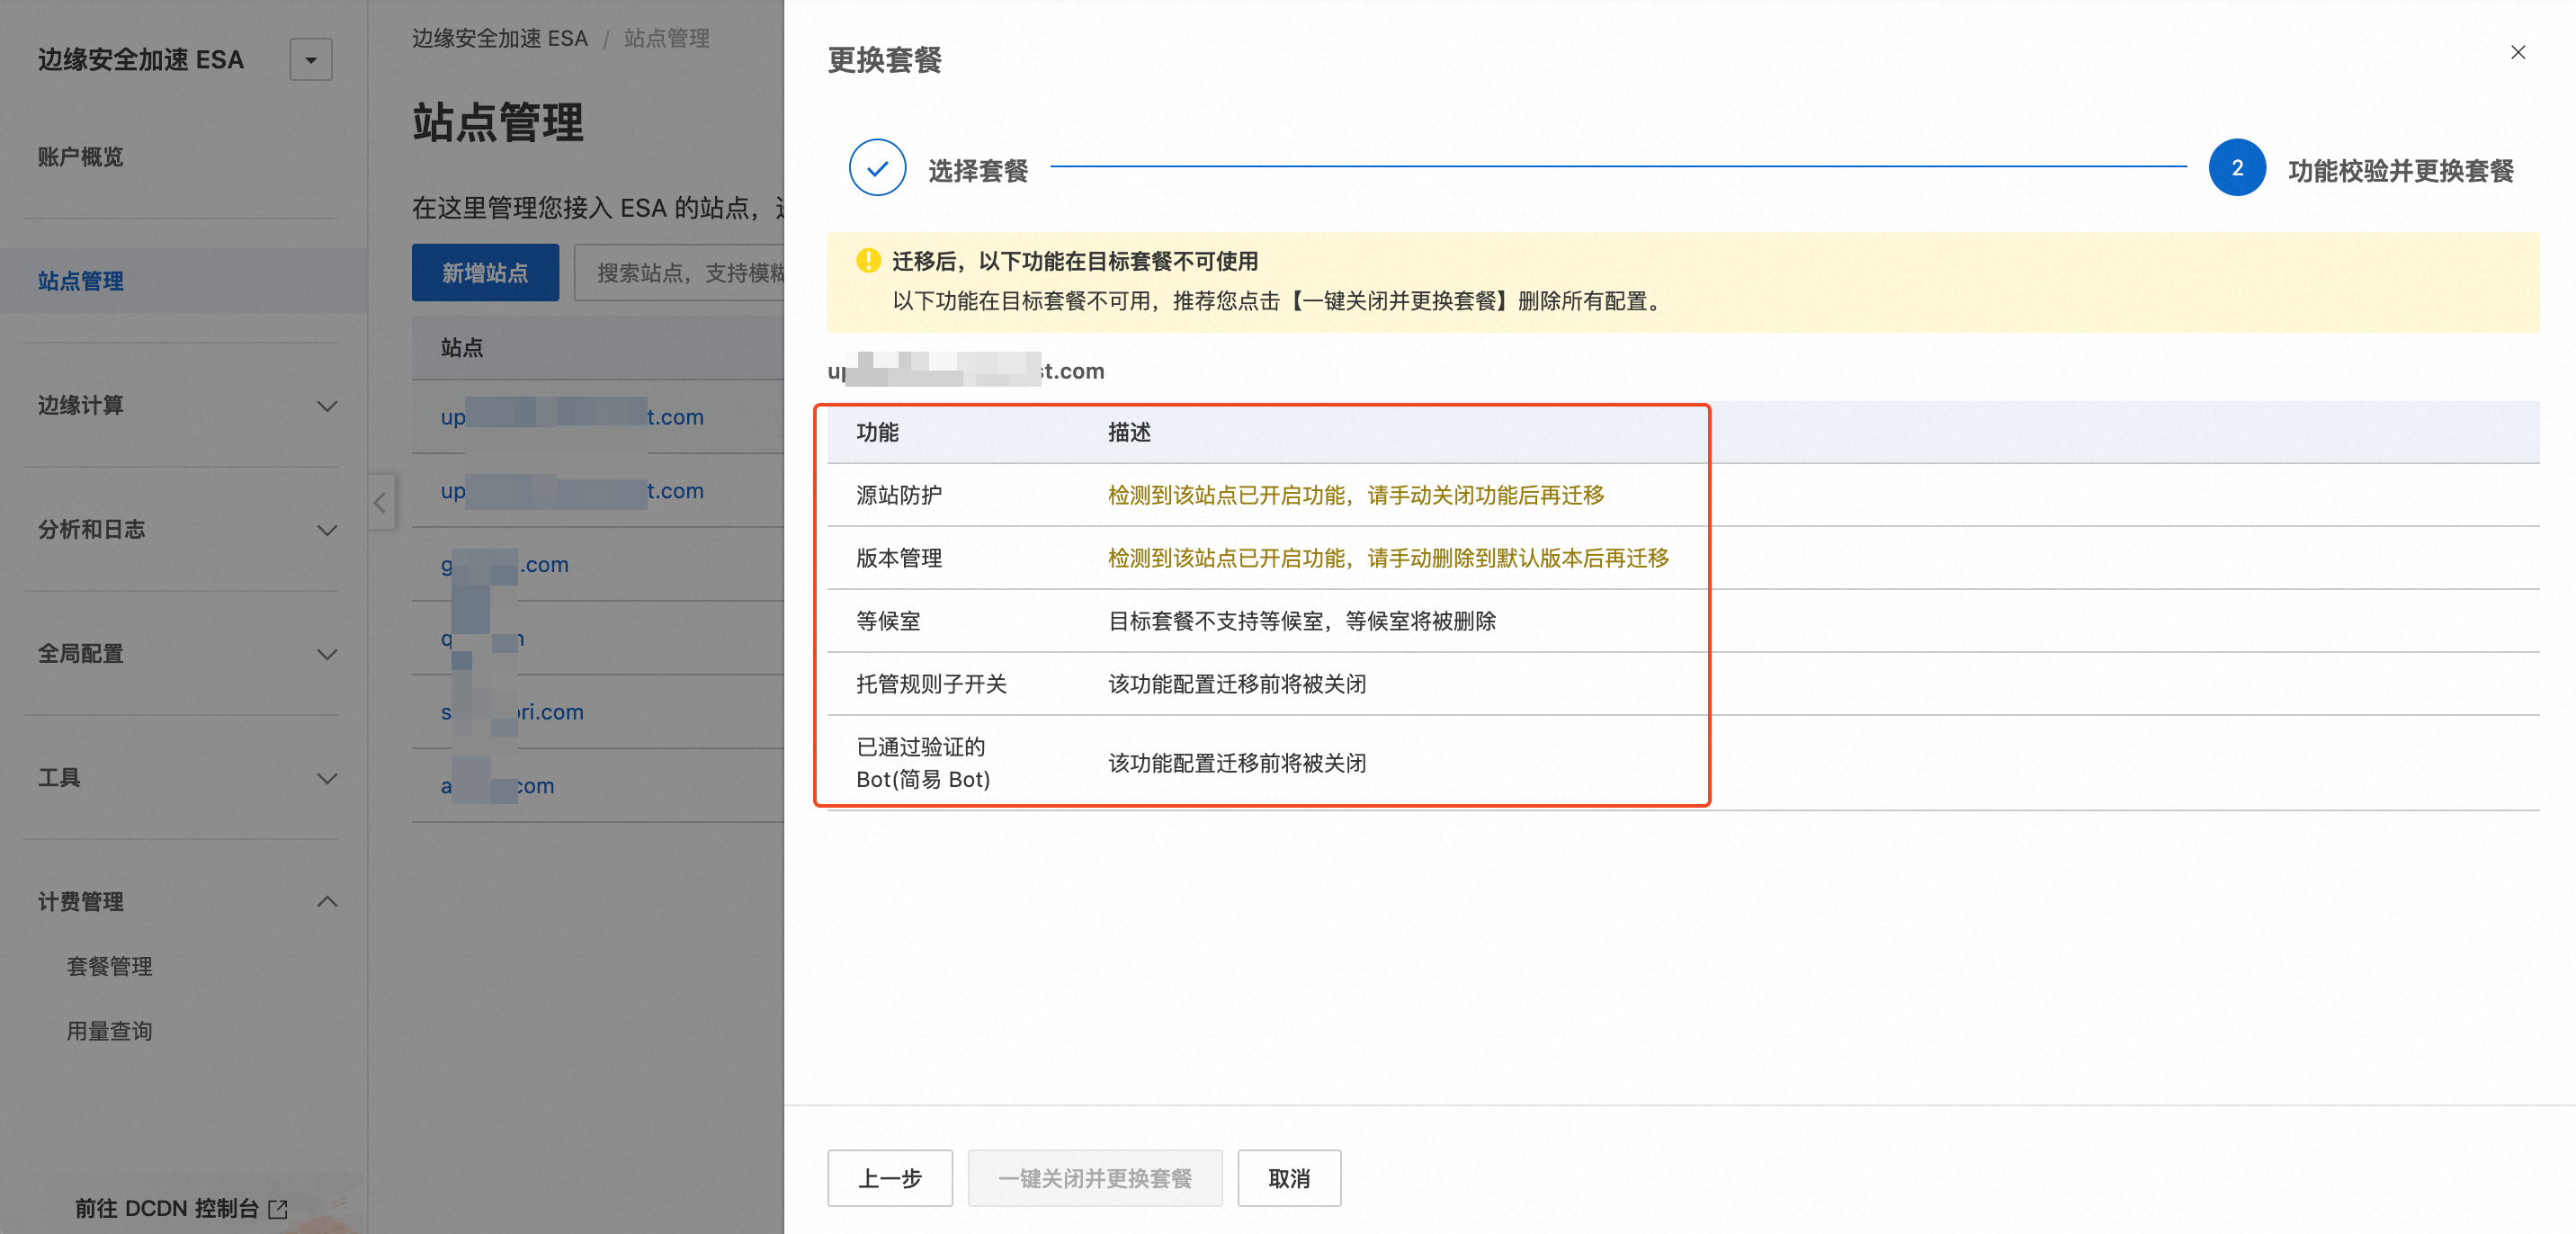The width and height of the screenshot is (2576, 1234).
Task: Expand the 边缘计算 menu chevron
Action: pos(326,406)
